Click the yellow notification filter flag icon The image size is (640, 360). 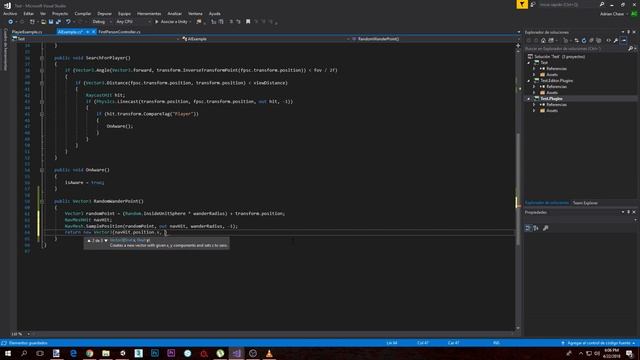pyautogui.click(x=522, y=4)
